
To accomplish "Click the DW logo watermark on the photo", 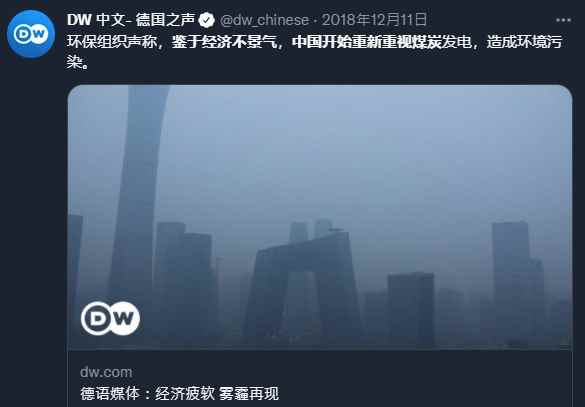I will tap(110, 318).
